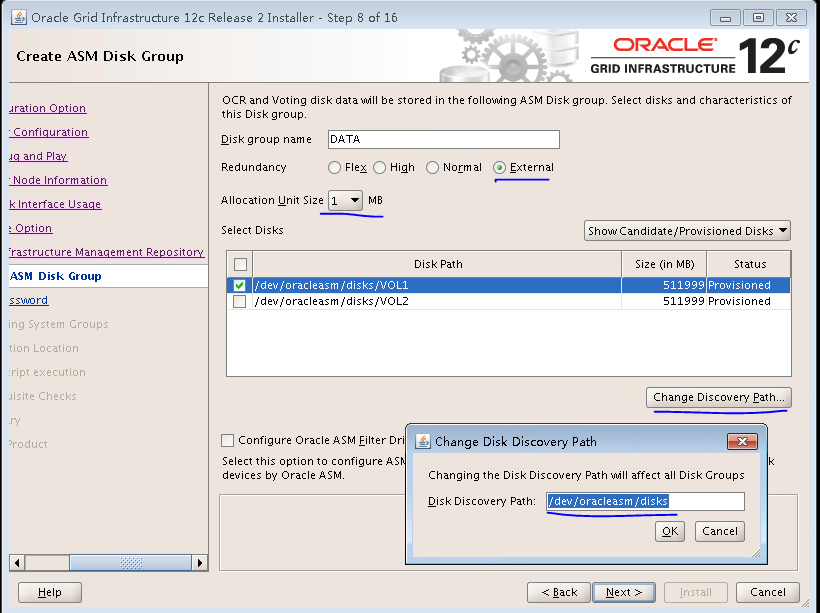Sort by Status column header

pos(749,264)
